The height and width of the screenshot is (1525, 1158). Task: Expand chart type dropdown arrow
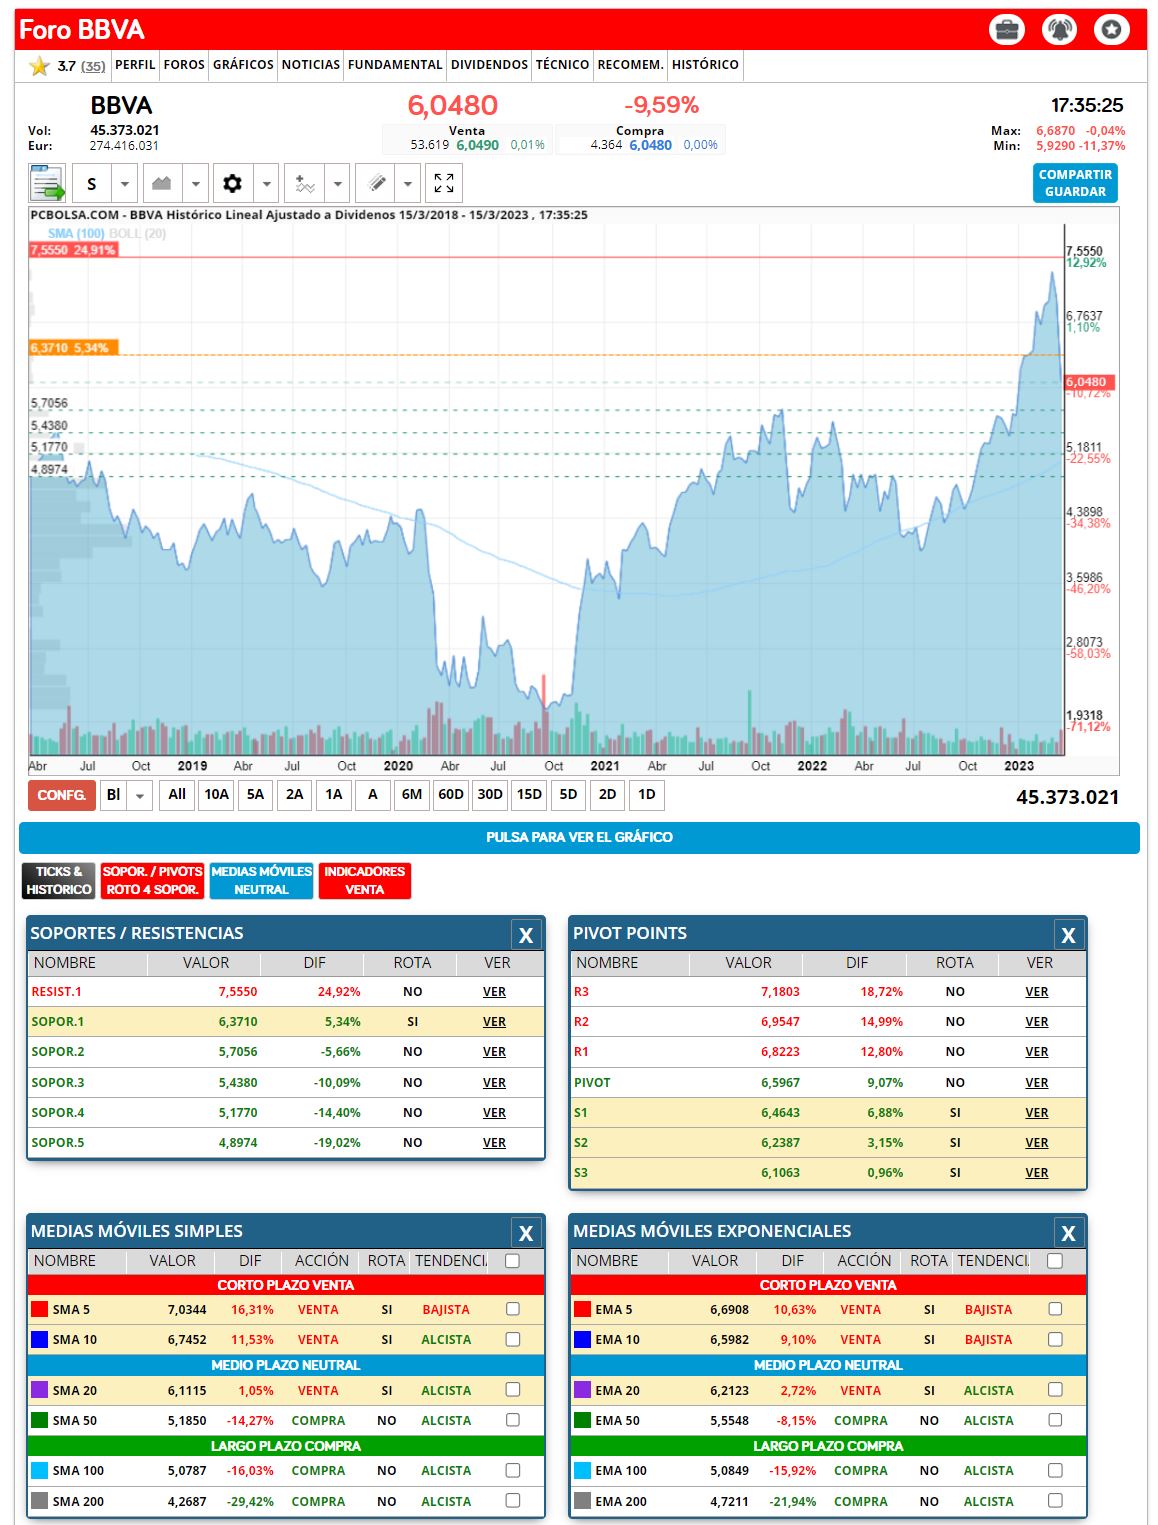point(195,184)
